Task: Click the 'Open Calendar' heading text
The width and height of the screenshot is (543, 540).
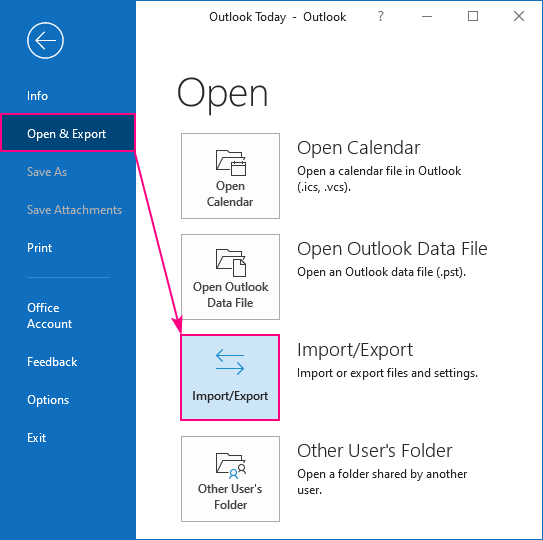Action: [358, 148]
